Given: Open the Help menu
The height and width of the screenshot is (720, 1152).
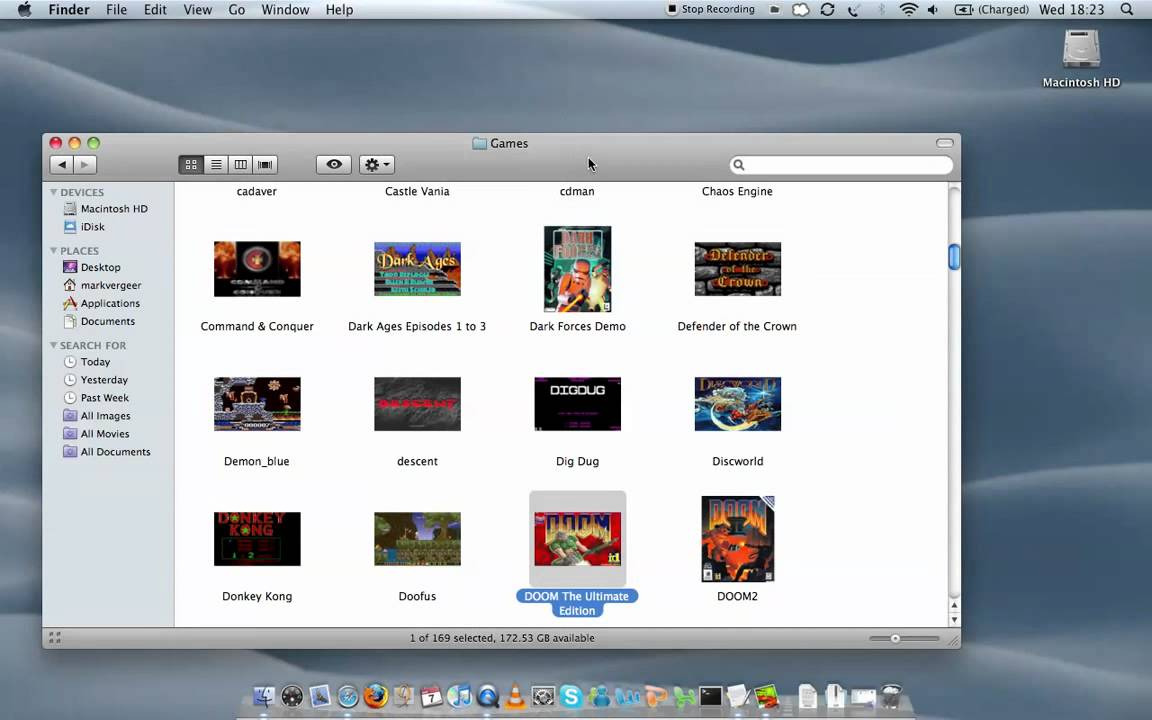Looking at the screenshot, I should 339,10.
